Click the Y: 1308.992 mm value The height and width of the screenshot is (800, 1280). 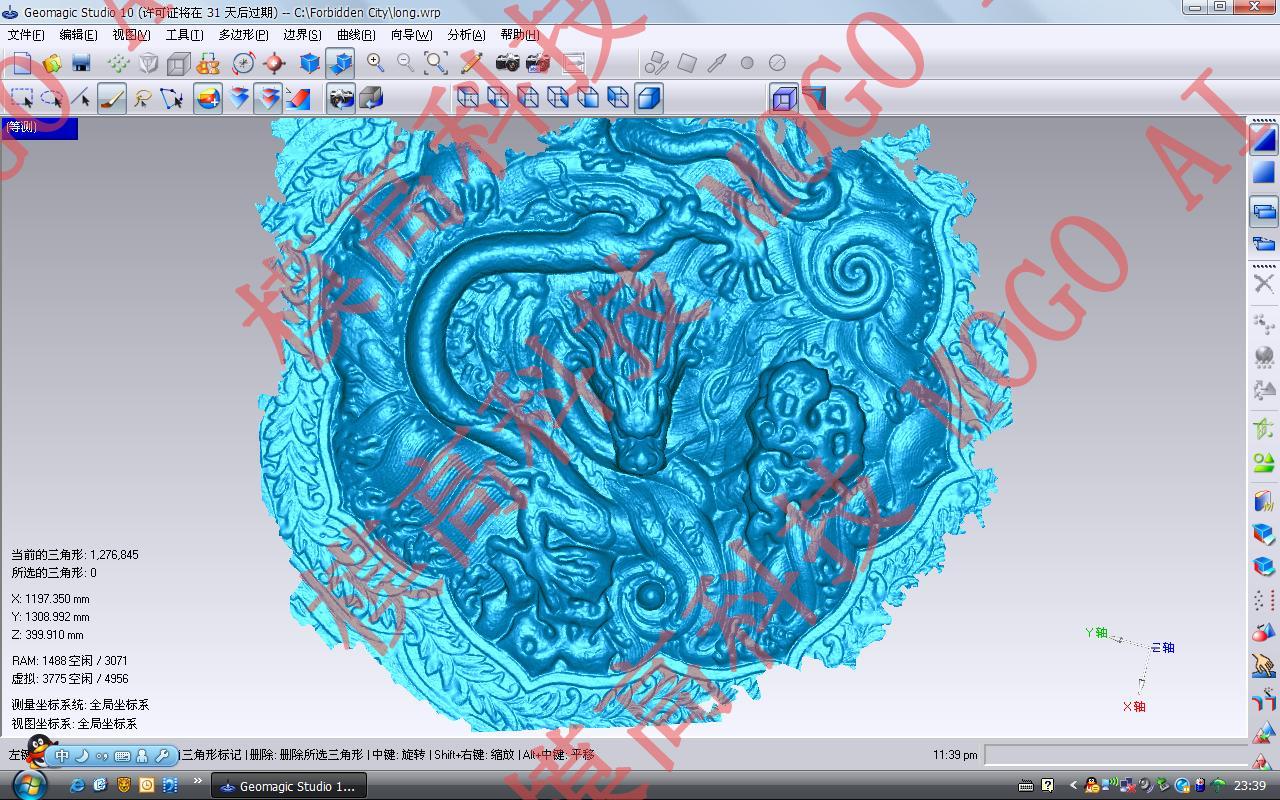tap(50, 616)
